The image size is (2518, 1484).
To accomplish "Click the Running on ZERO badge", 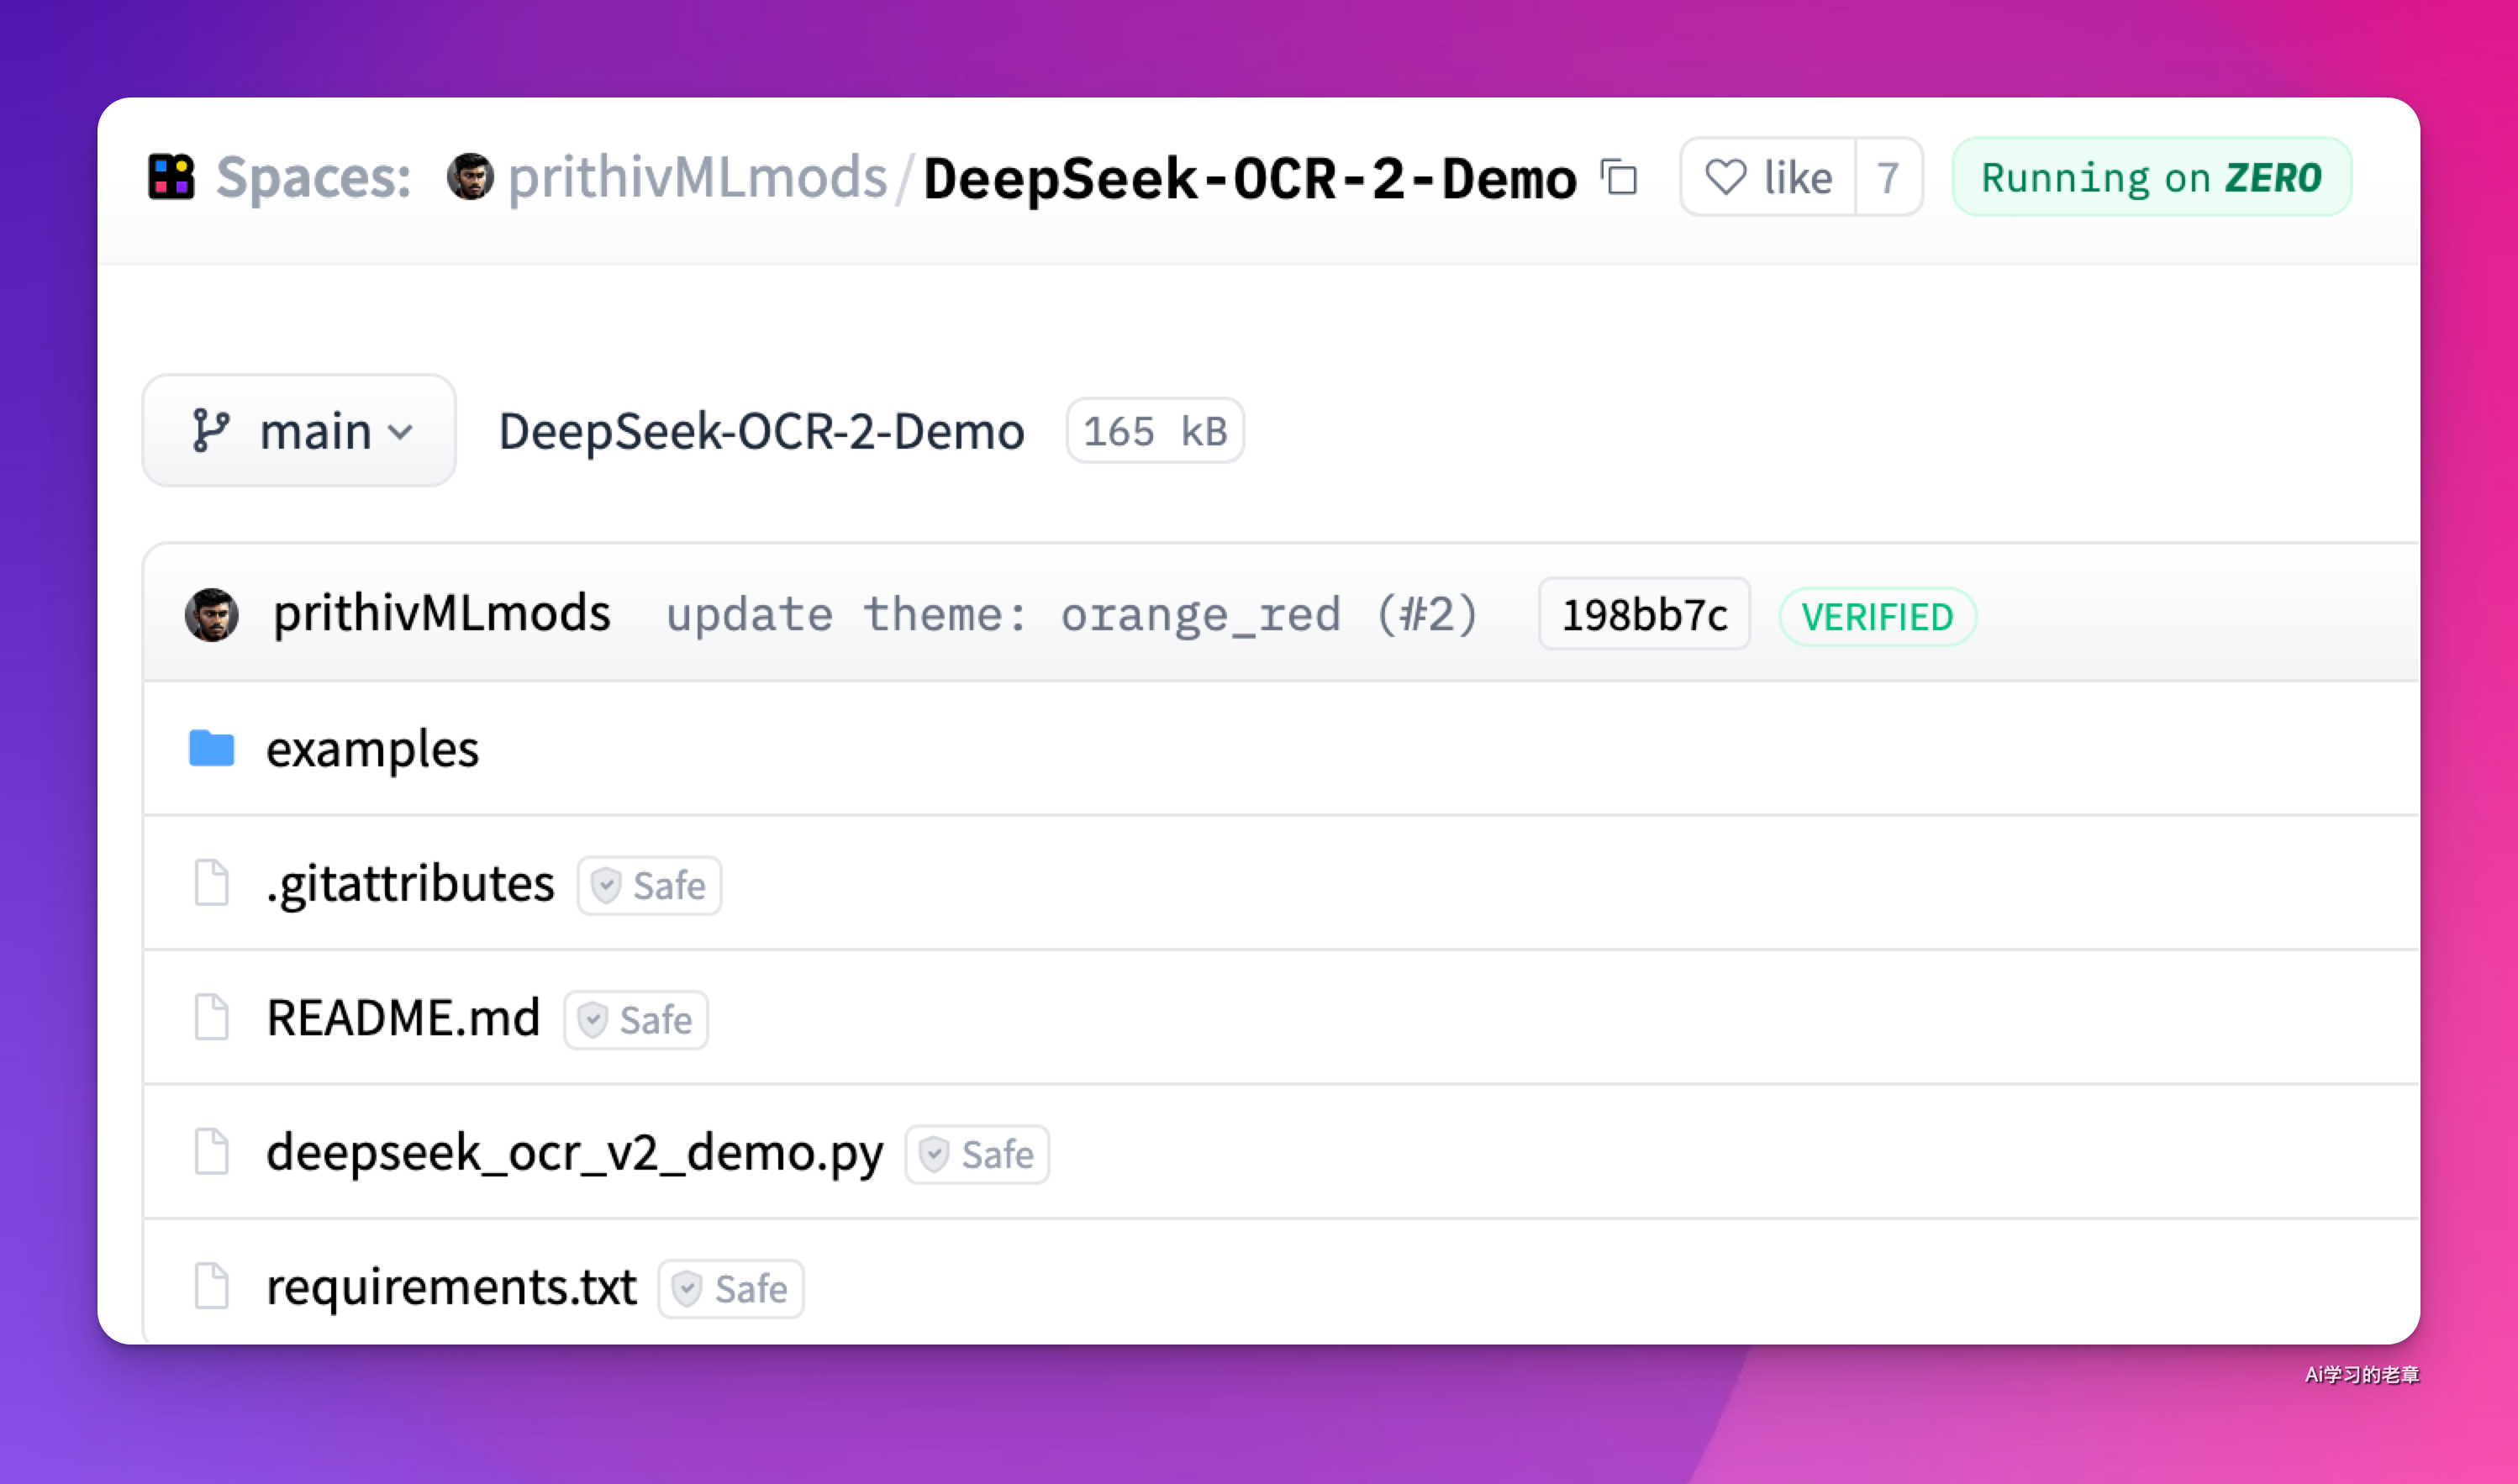I will (x=2151, y=178).
